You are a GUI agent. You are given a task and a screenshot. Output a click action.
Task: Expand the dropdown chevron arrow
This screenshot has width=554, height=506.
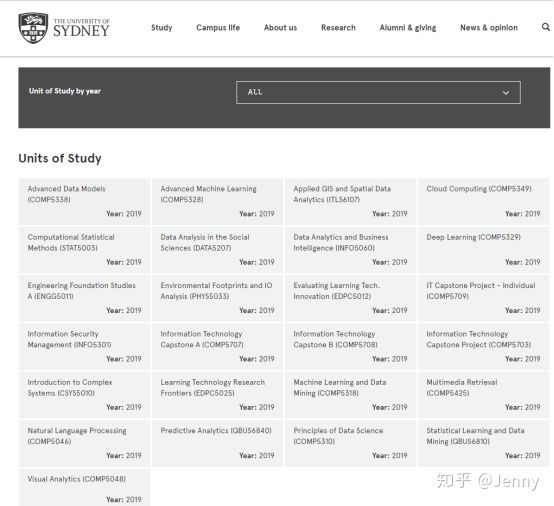[506, 93]
